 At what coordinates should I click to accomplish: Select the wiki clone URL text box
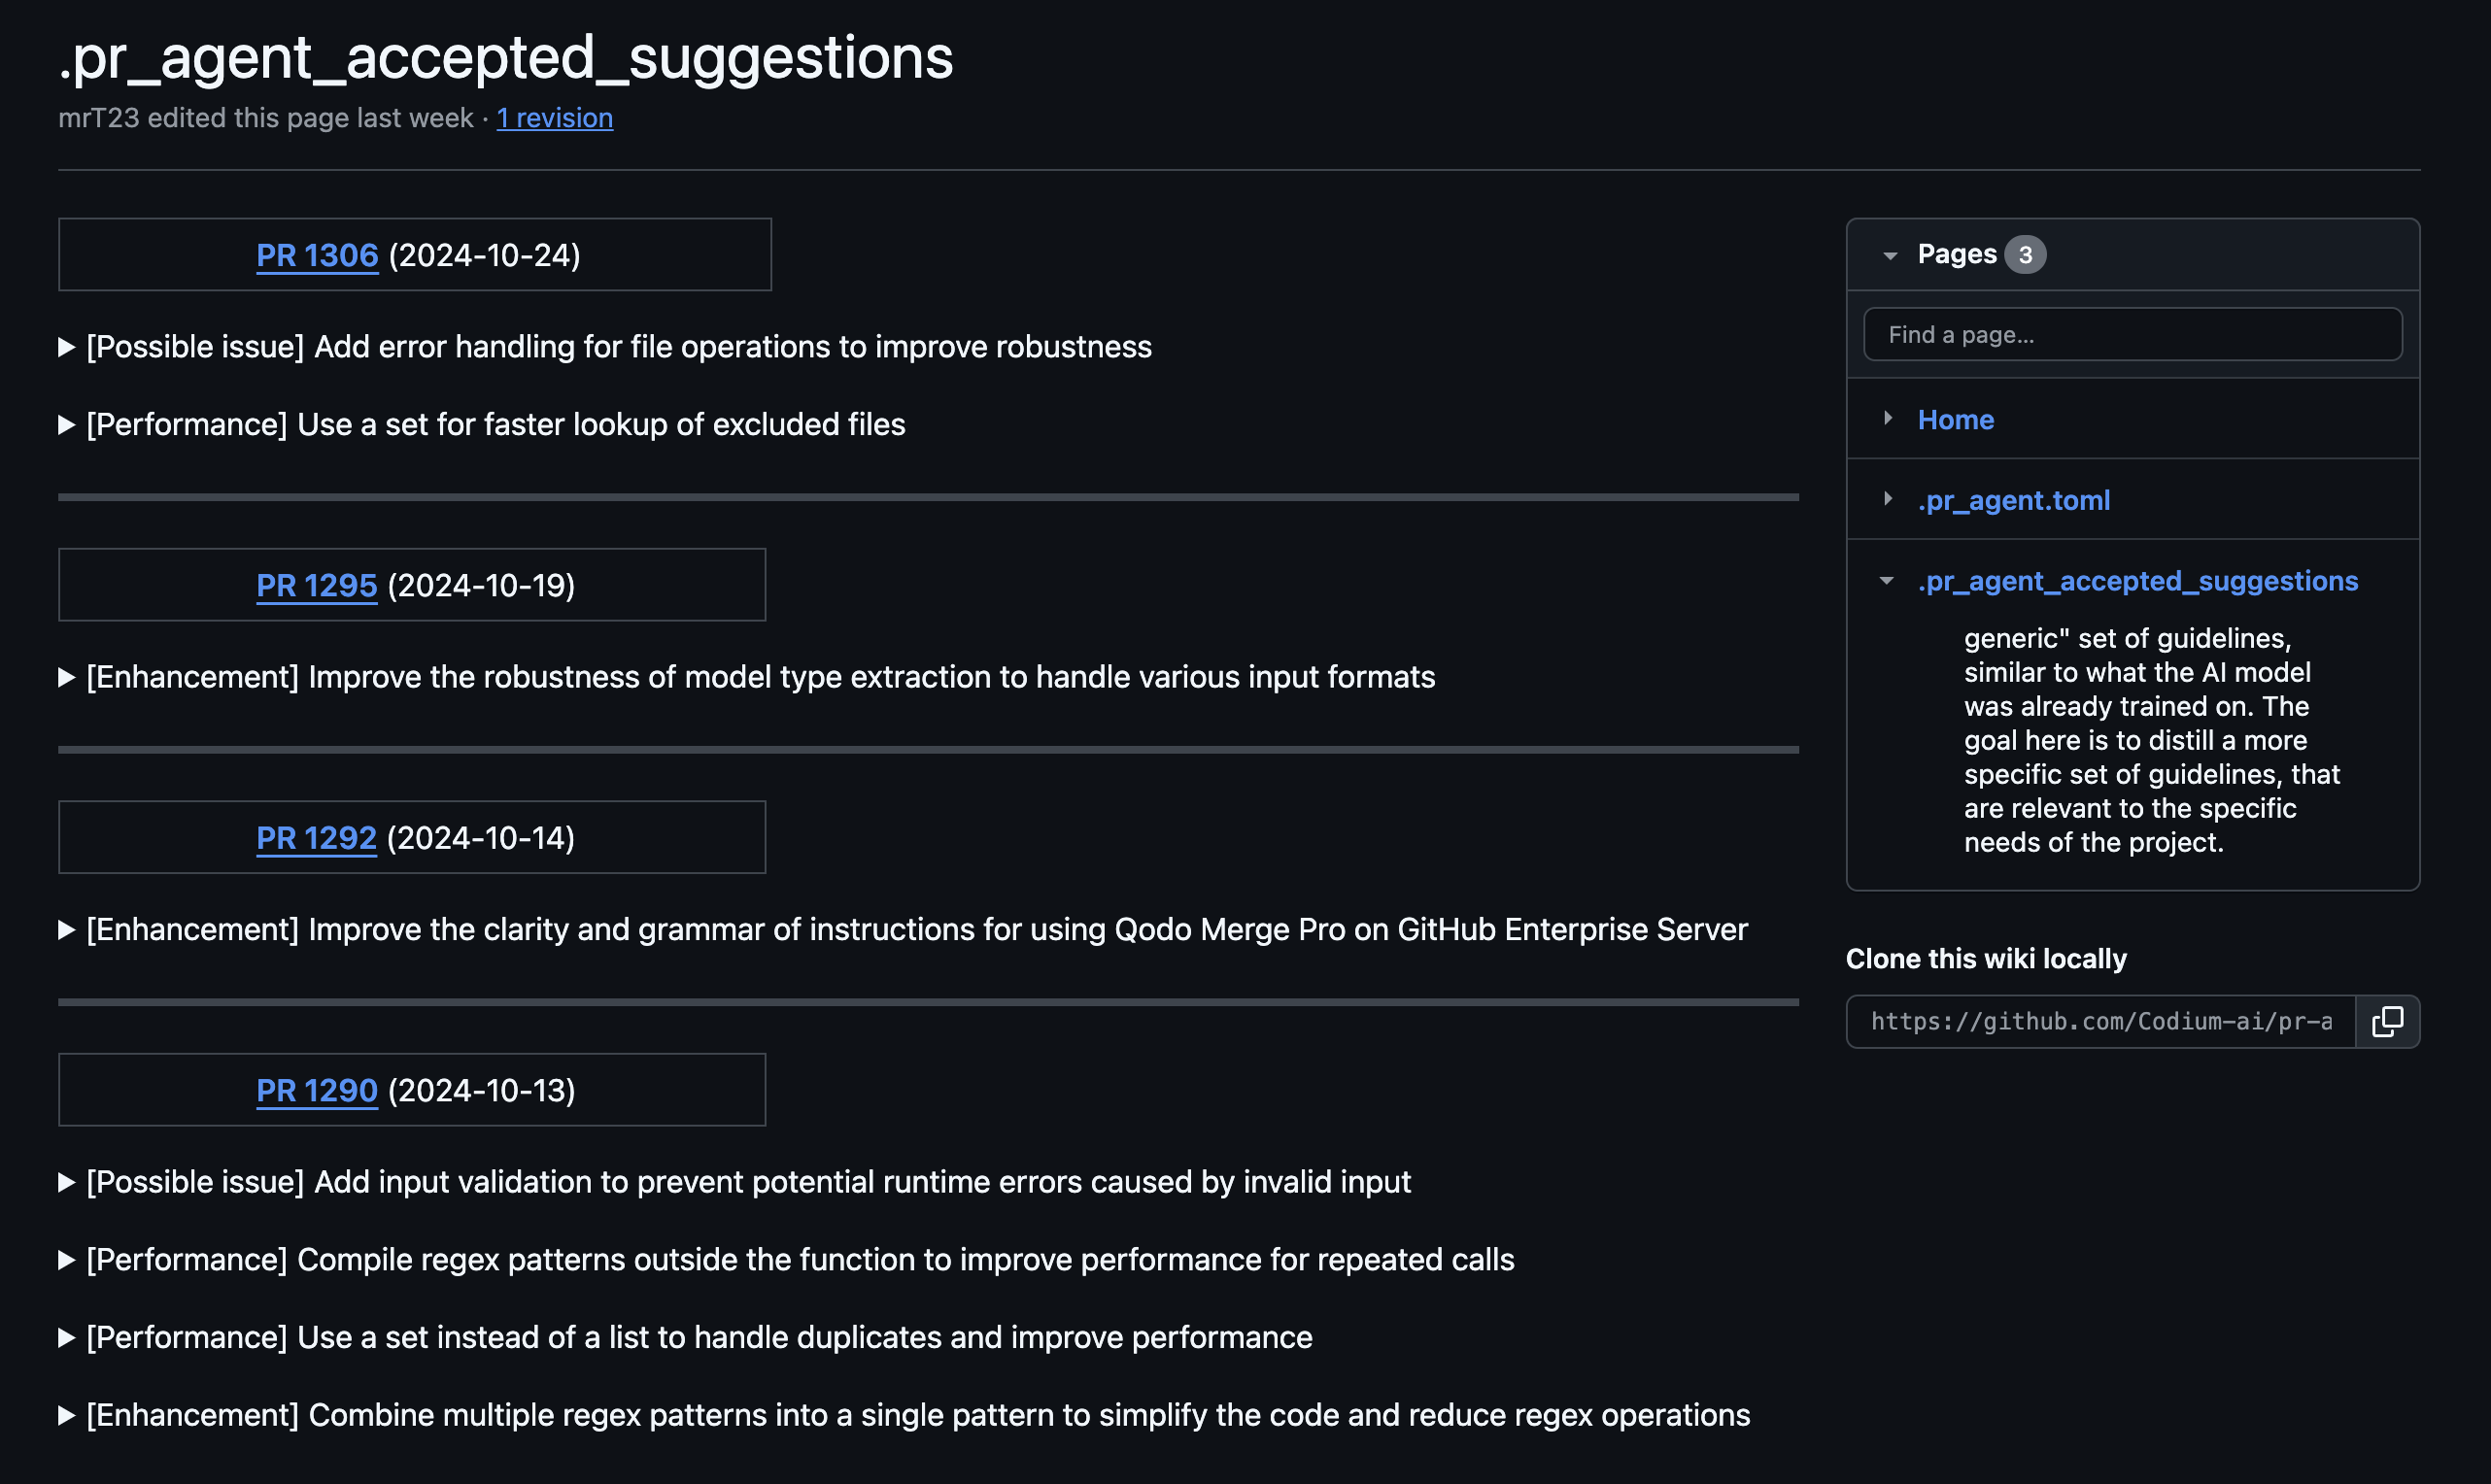coord(2100,1021)
